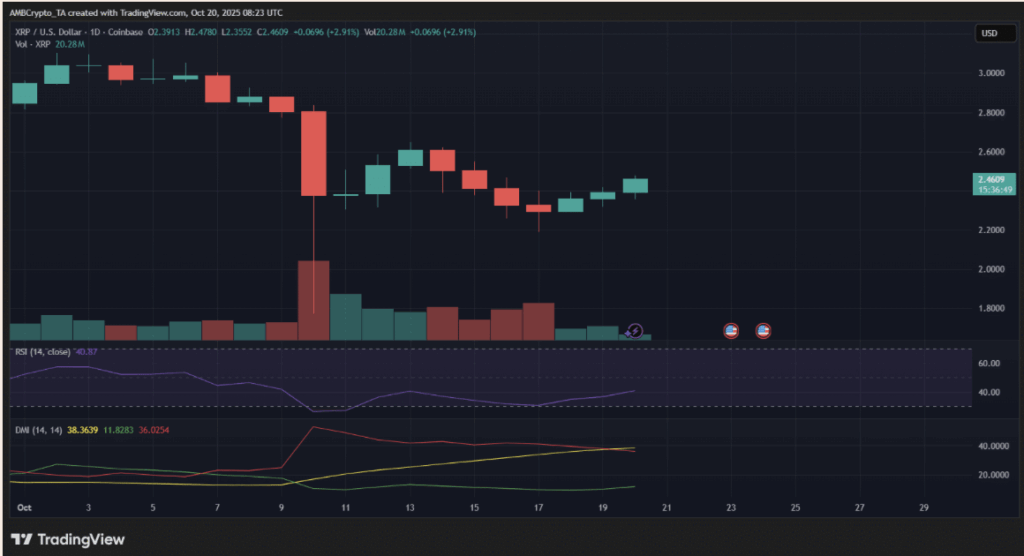Click the tallest red volume bar
The width and height of the screenshot is (1024, 556).
(314, 300)
